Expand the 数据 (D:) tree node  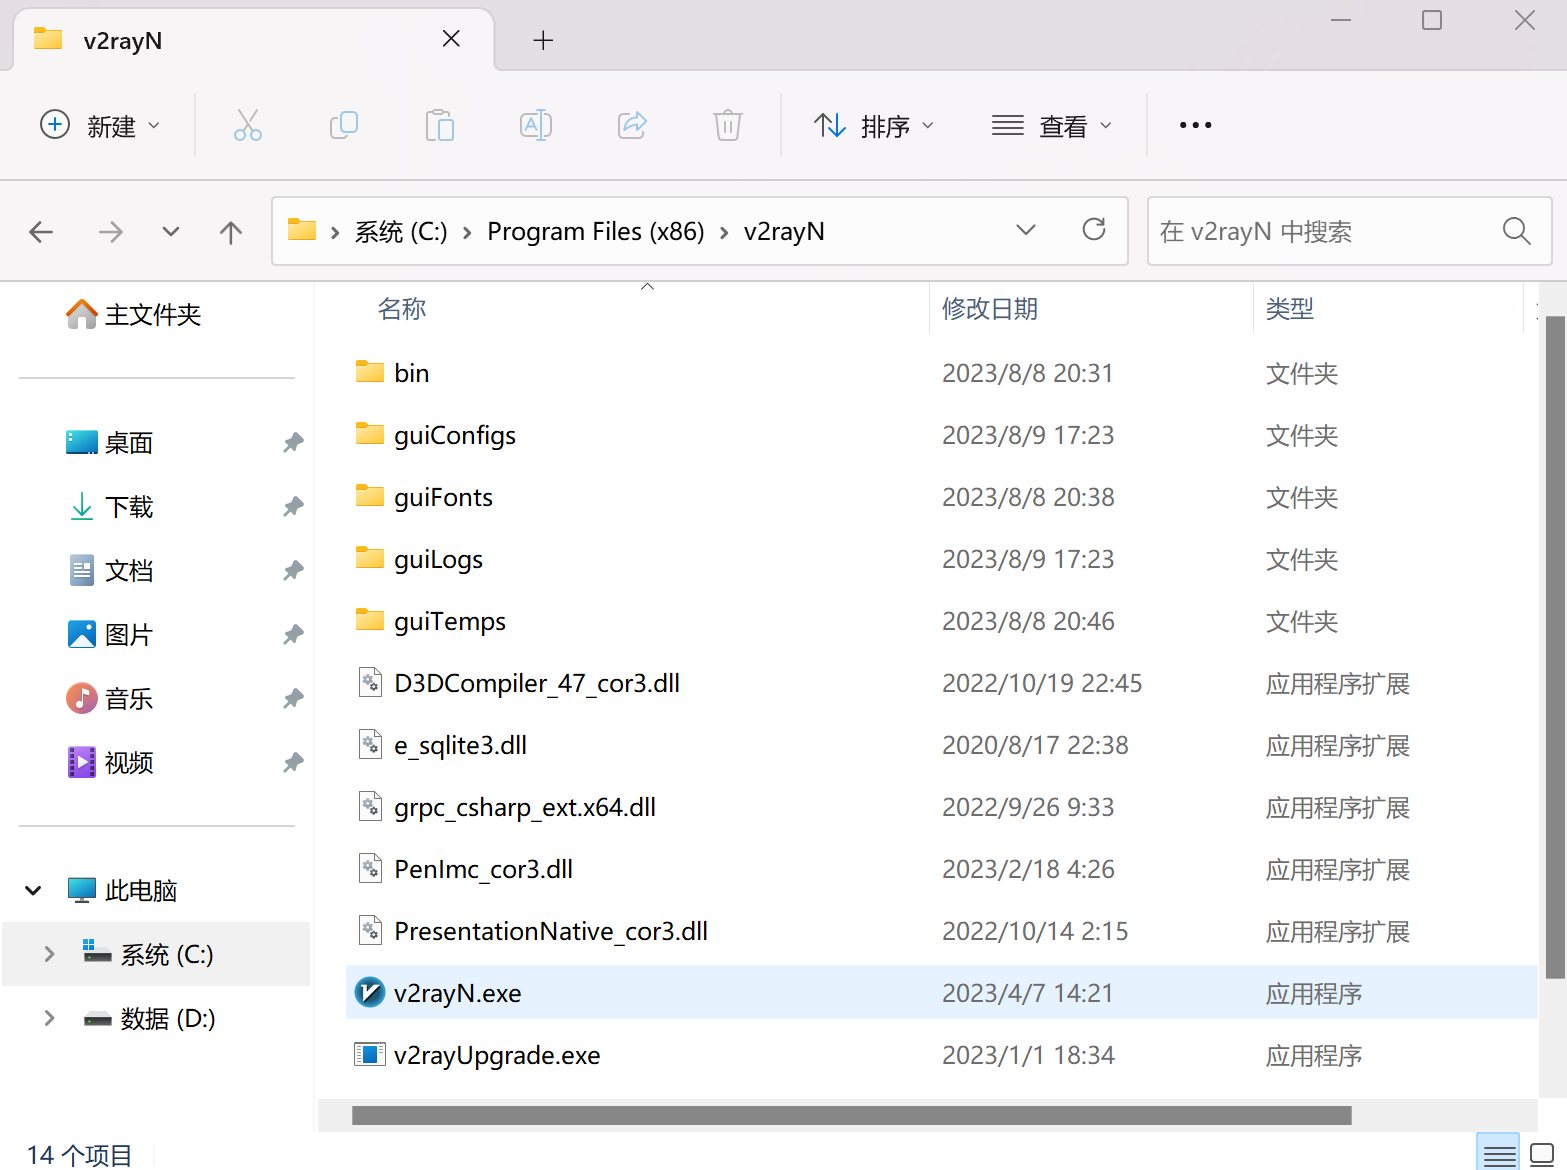tap(49, 1018)
